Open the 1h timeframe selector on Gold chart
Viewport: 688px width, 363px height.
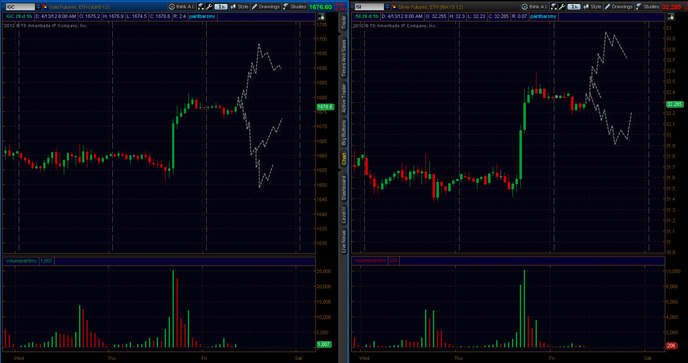[221, 7]
